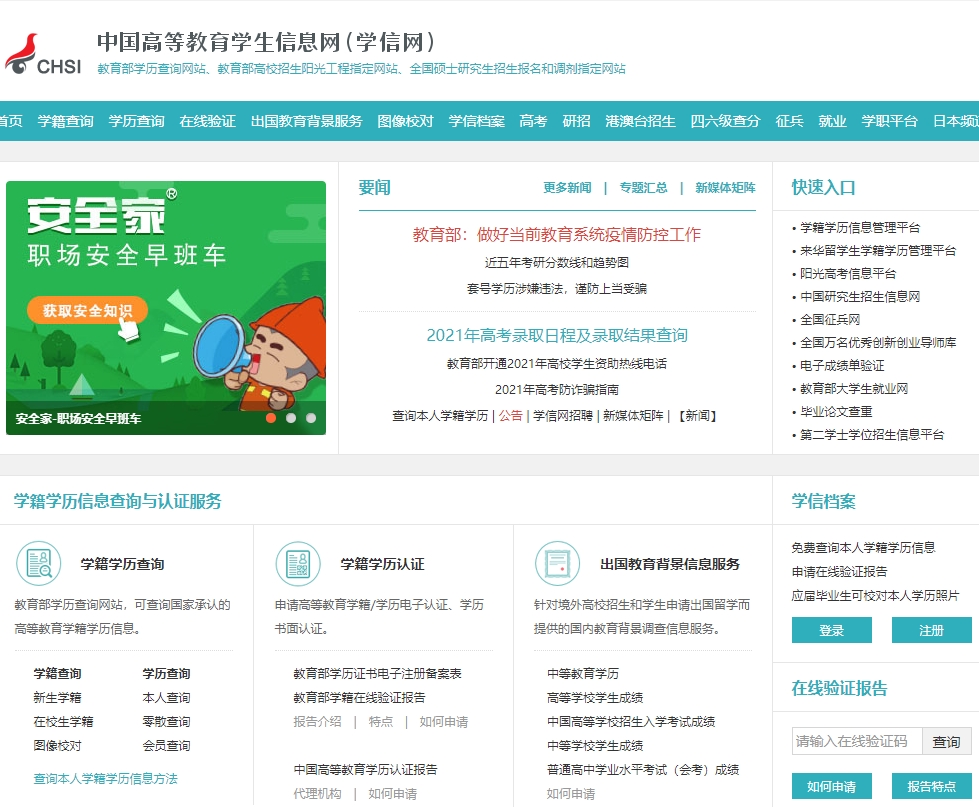Open 中等教育学历 link
The width and height of the screenshot is (979, 807).
tap(583, 674)
